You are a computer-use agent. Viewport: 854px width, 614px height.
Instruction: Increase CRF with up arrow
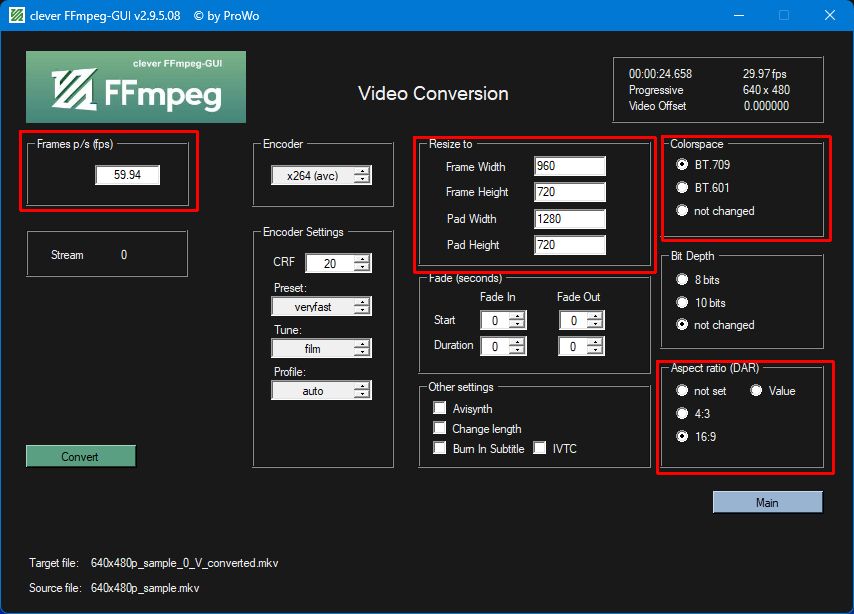tap(362, 258)
